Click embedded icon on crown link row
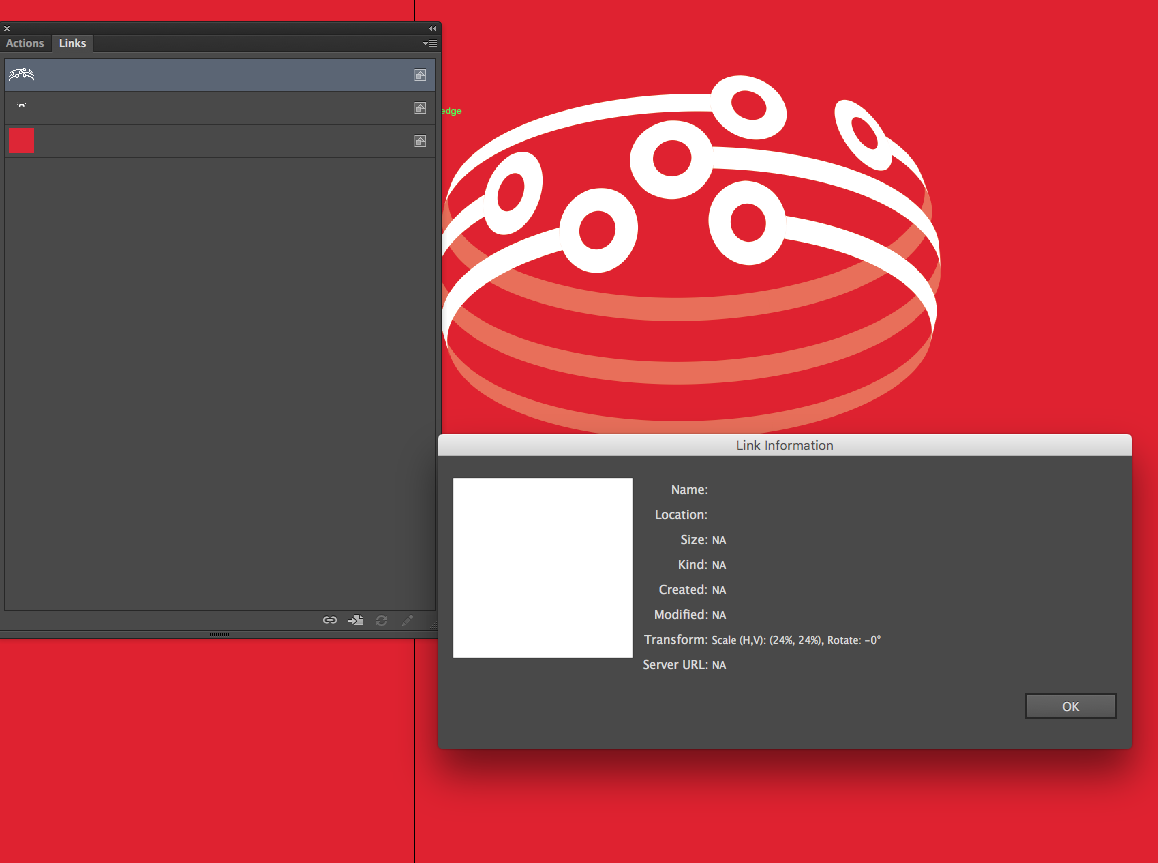 pos(420,75)
